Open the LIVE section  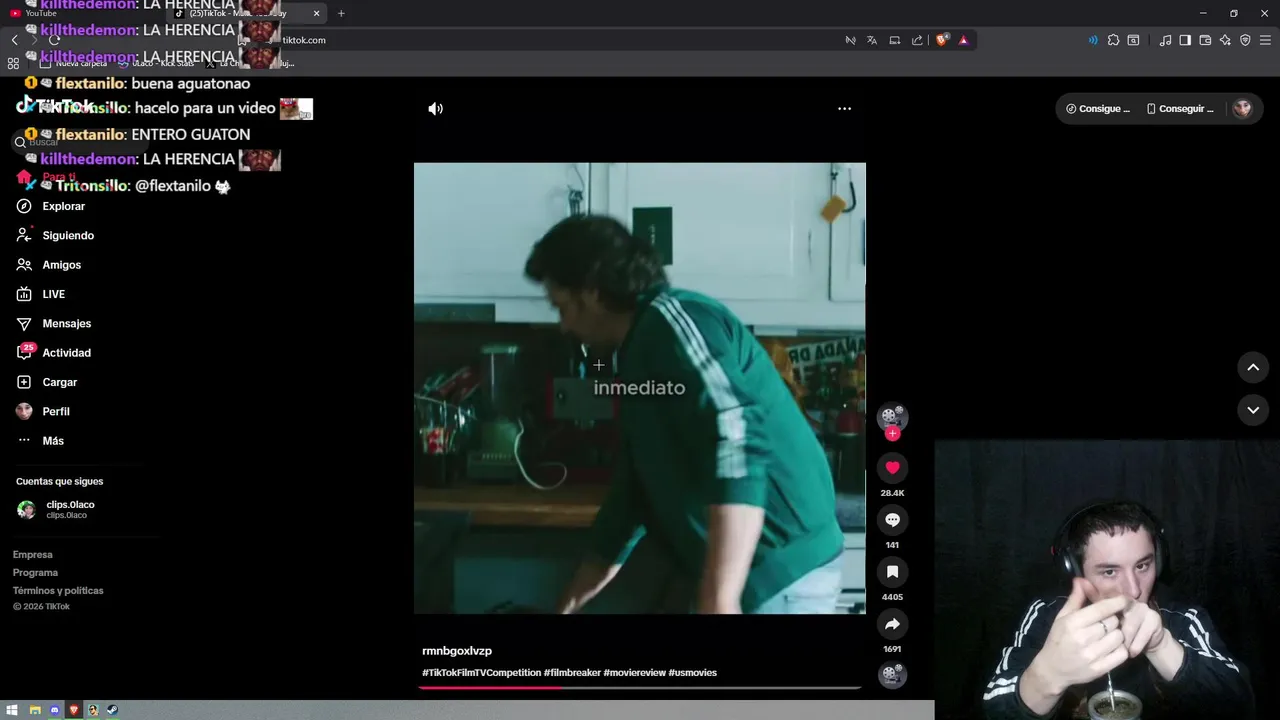click(x=41, y=294)
